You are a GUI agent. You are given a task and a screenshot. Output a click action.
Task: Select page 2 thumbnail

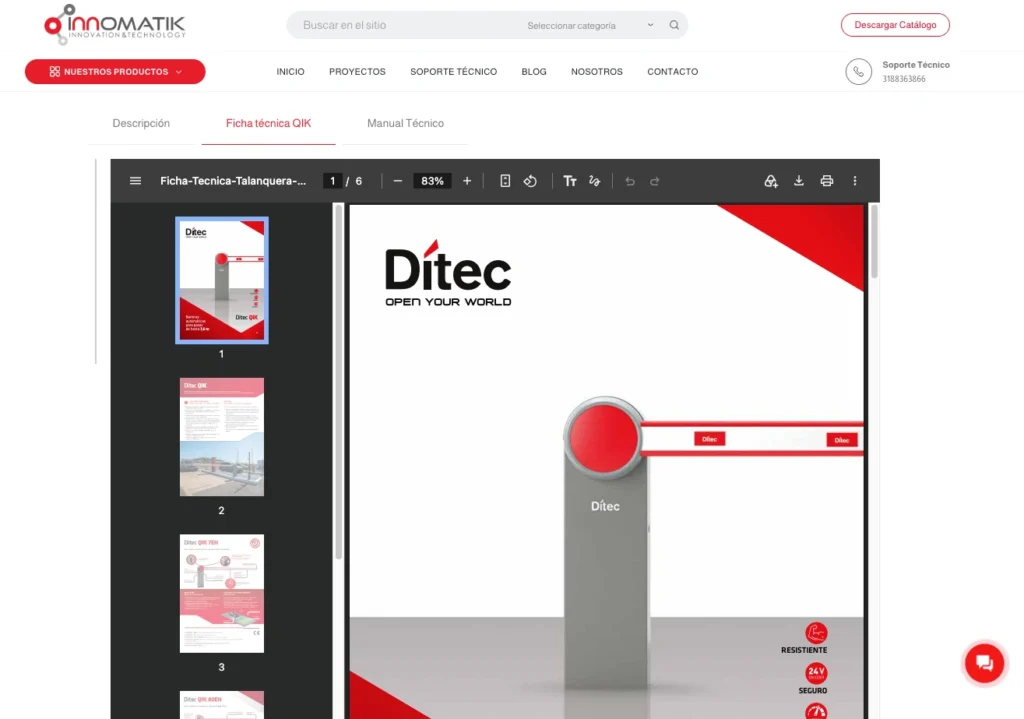tap(222, 437)
